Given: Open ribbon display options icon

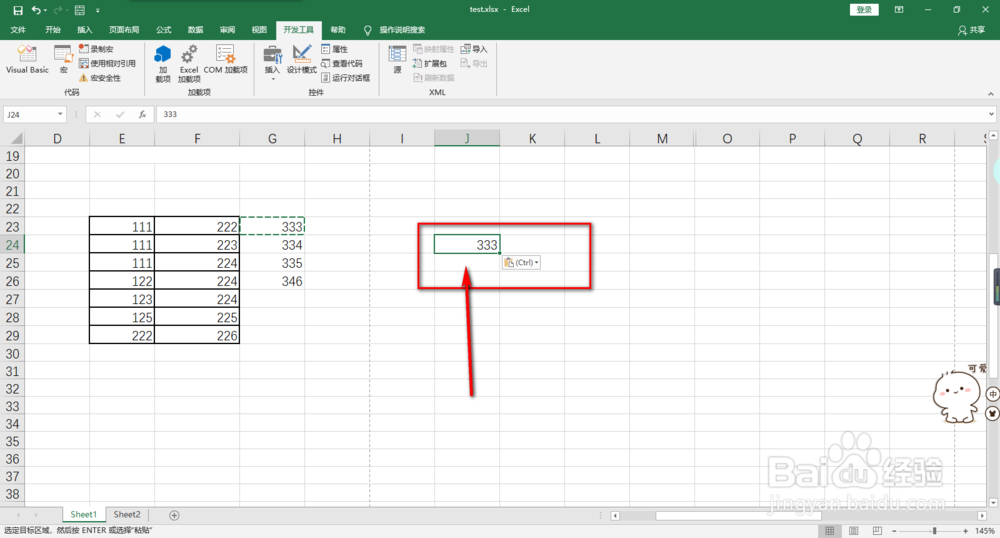Looking at the screenshot, I should 899,10.
